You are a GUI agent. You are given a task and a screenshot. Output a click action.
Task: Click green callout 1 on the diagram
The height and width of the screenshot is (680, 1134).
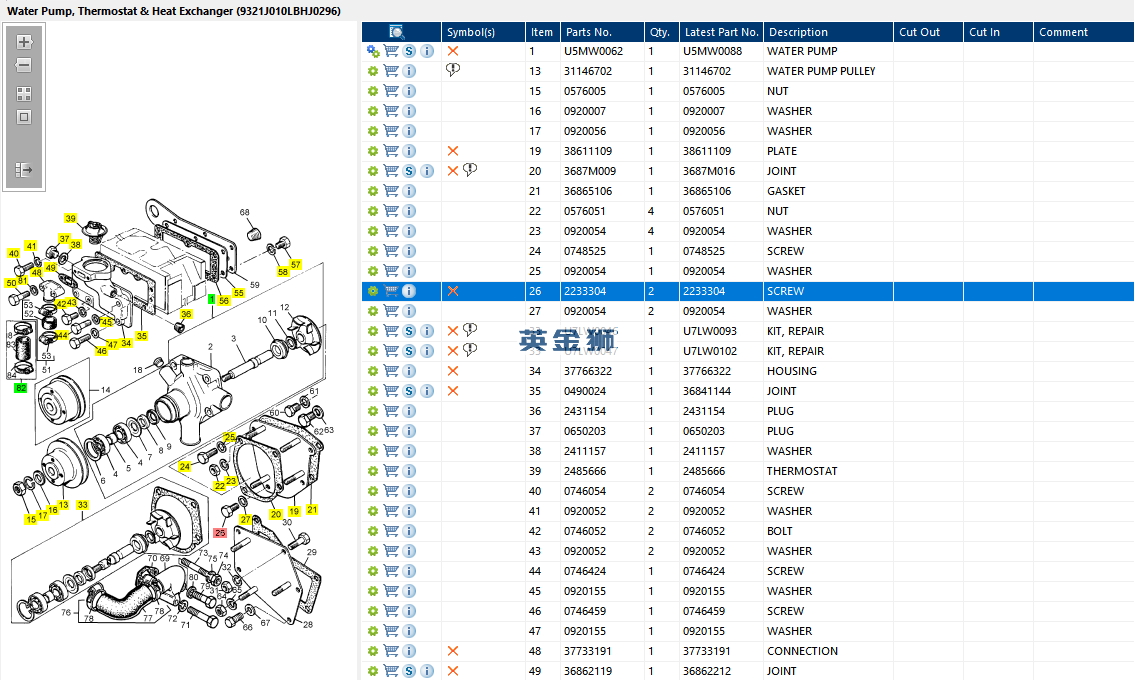coord(211,299)
